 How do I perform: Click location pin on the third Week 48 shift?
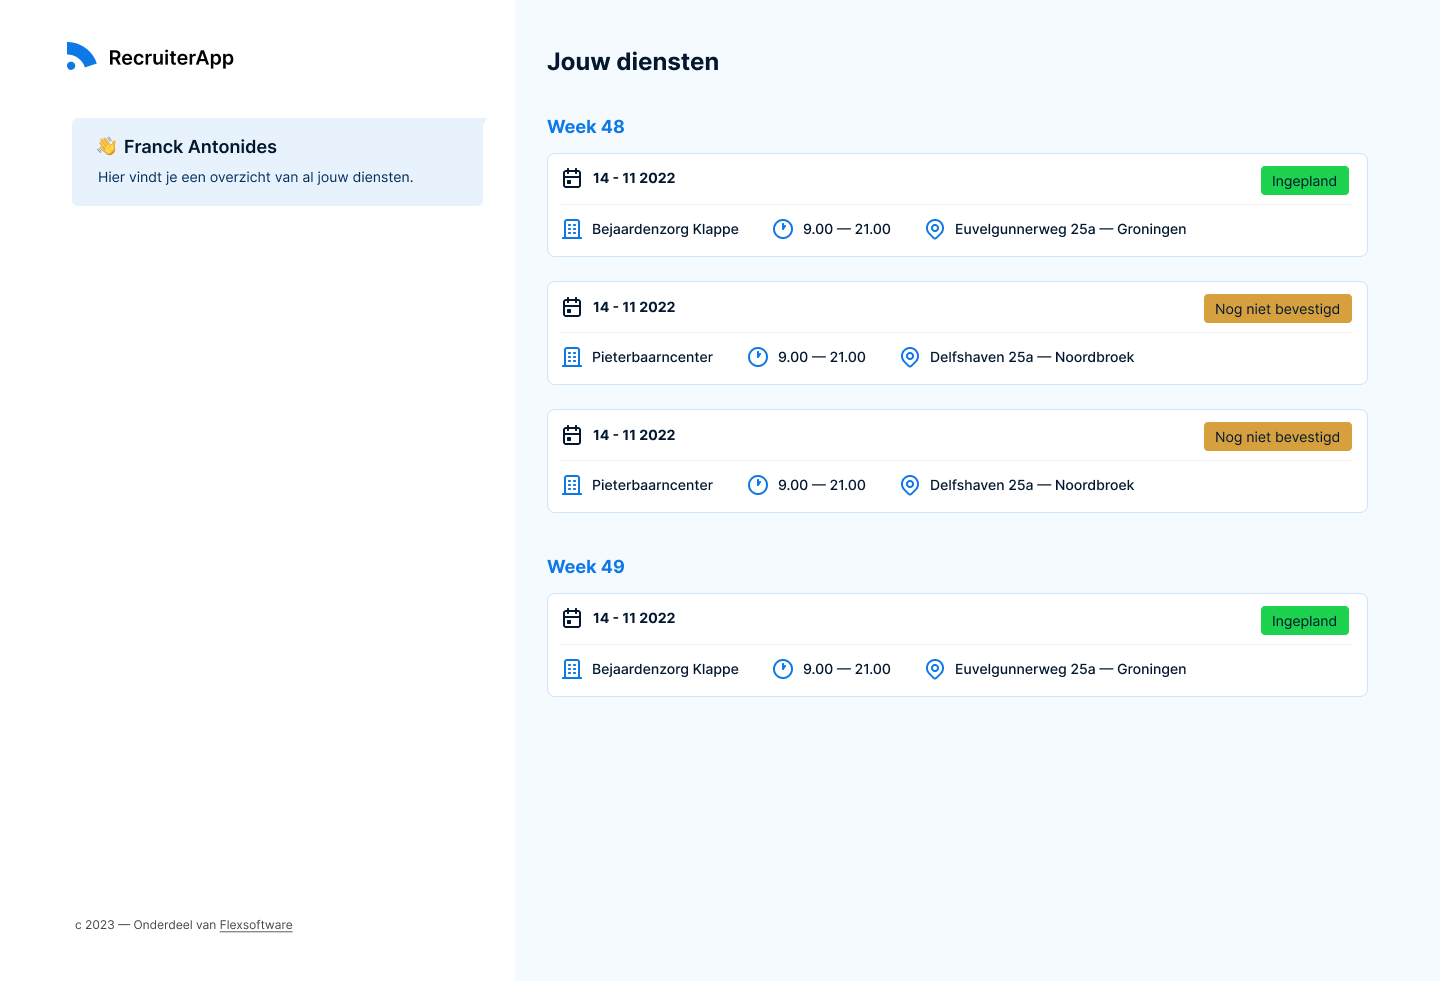click(910, 485)
